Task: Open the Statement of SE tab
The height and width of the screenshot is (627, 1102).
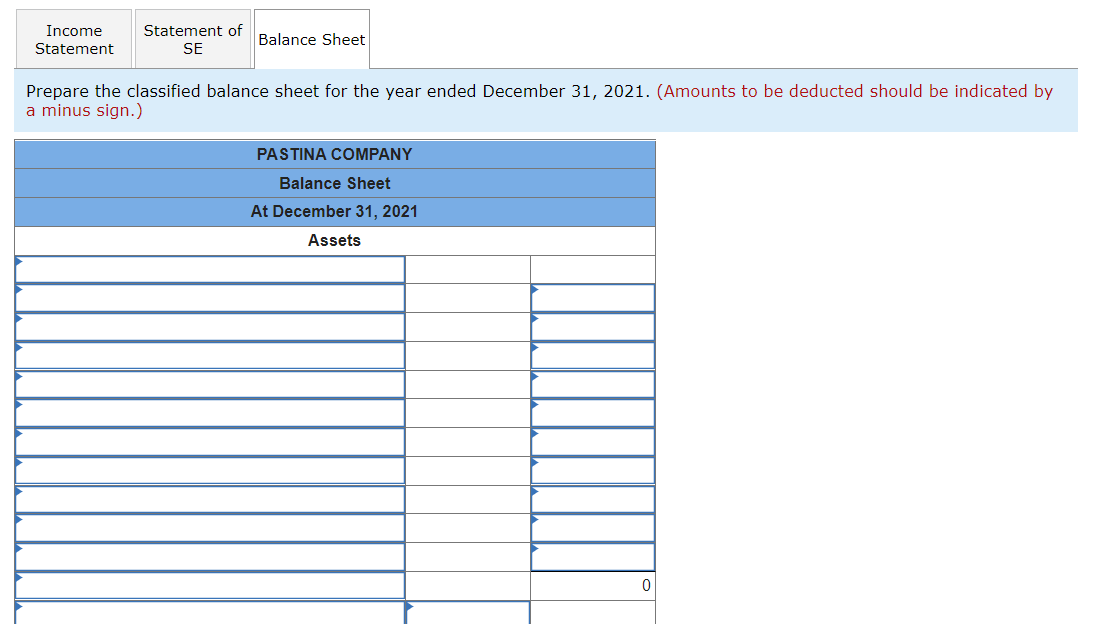Action: pos(192,39)
